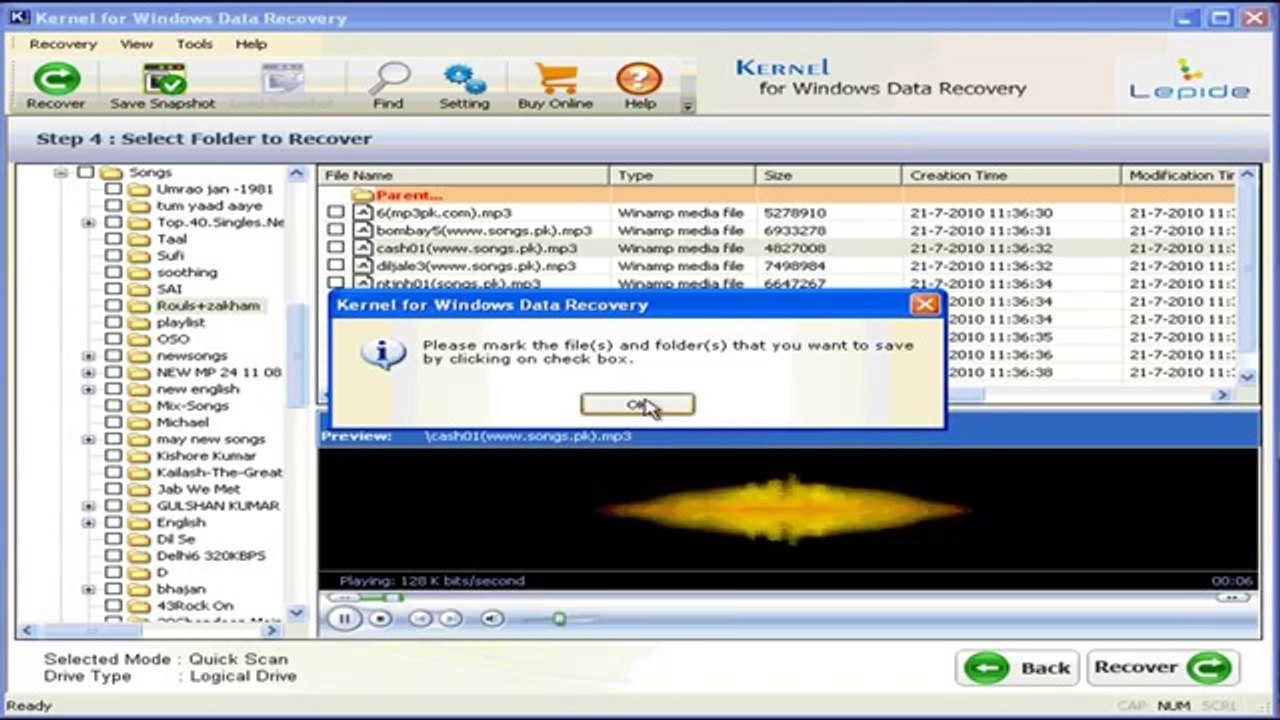The width and height of the screenshot is (1280, 720).
Task: Check the 6(mp3pk.com).mp3 file checkbox
Action: (x=336, y=212)
